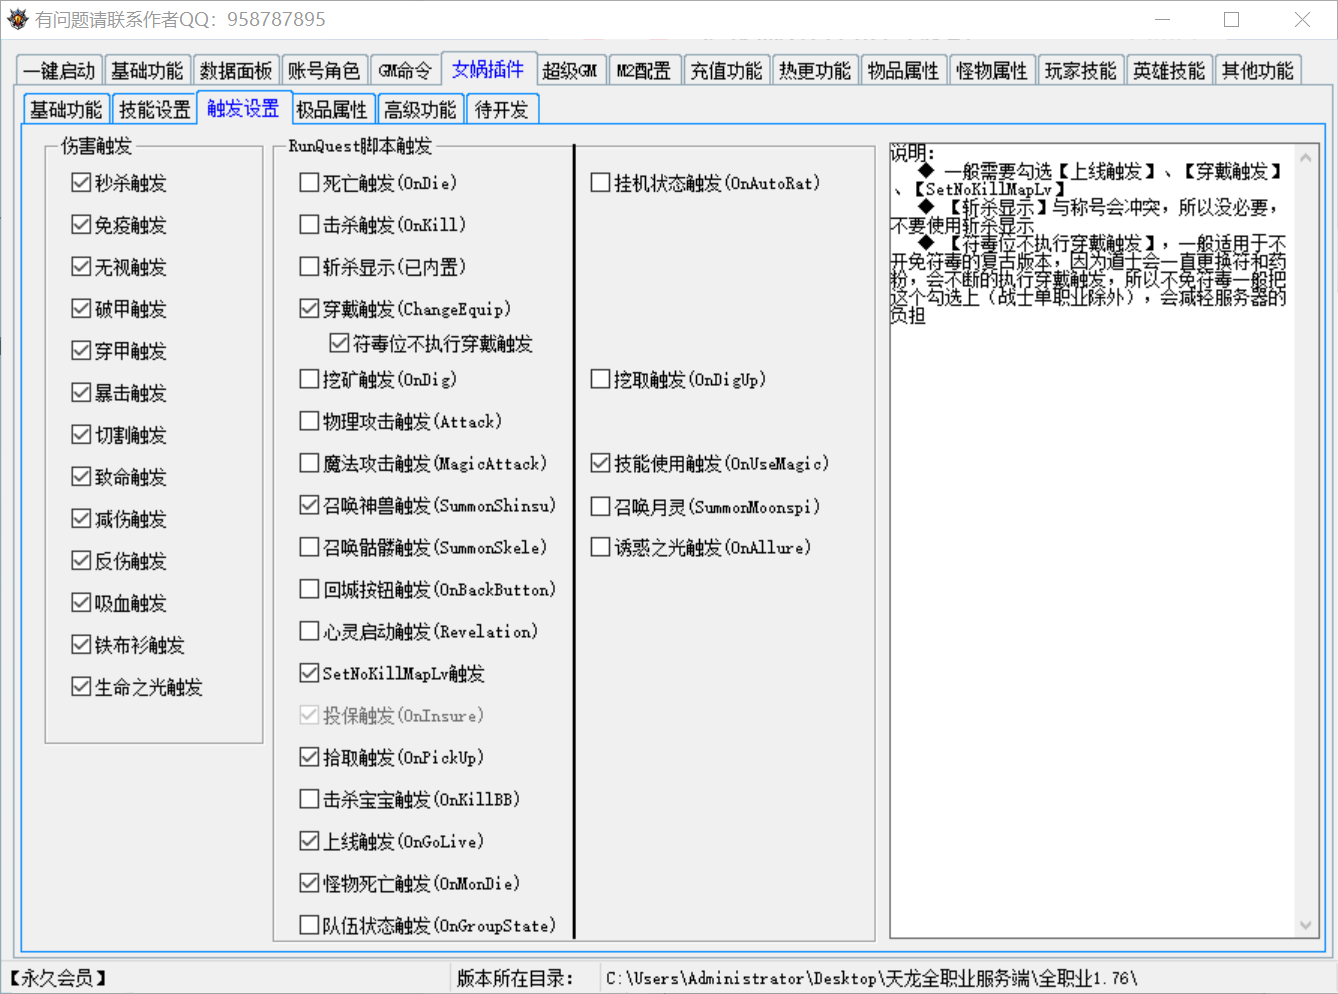Screen dimensions: 1338x994
Task: Uncheck 生命之光触发
Action: [x=137, y=687]
